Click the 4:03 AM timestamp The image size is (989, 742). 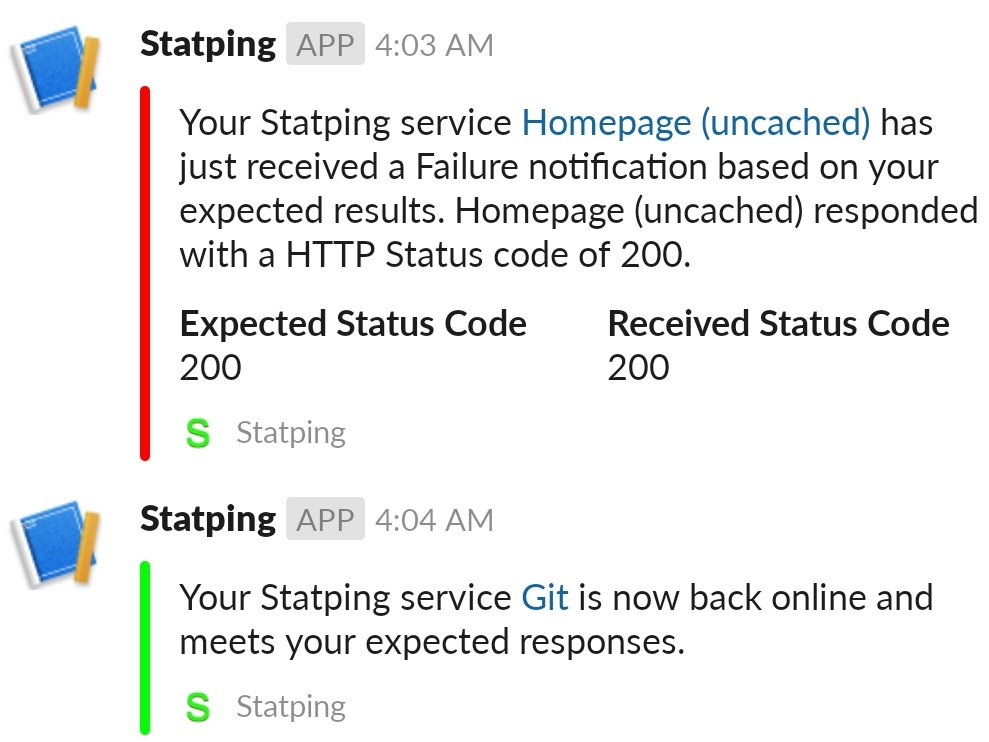(x=435, y=44)
